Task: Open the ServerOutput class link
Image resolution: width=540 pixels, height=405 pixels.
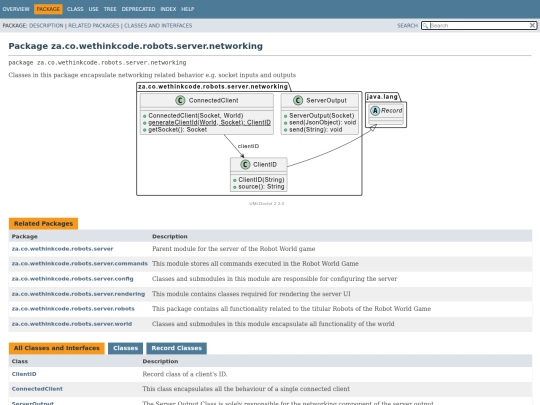Action: click(33, 403)
